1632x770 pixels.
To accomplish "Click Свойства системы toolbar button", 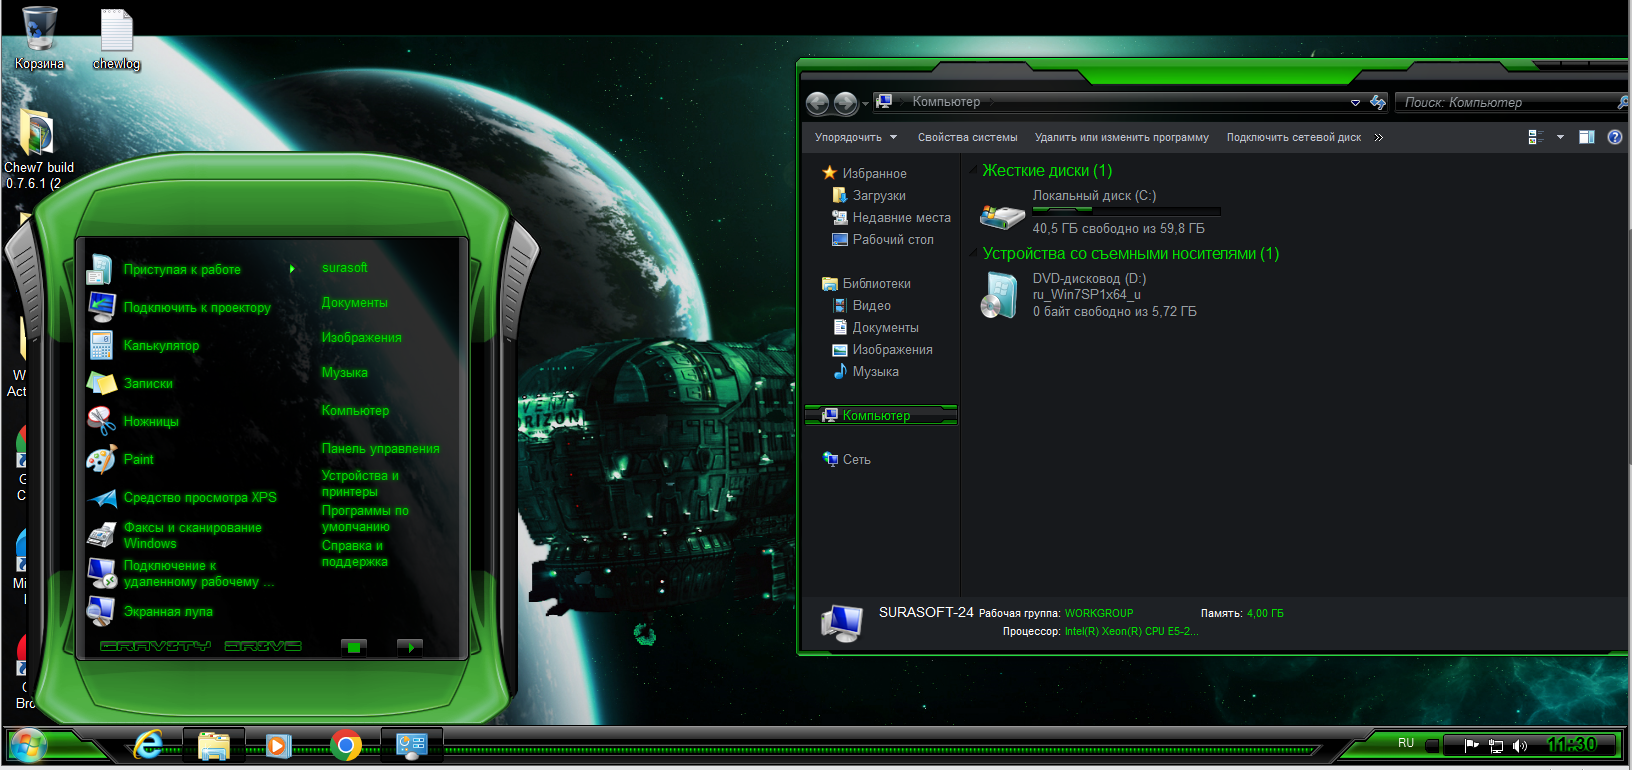I will coord(967,138).
